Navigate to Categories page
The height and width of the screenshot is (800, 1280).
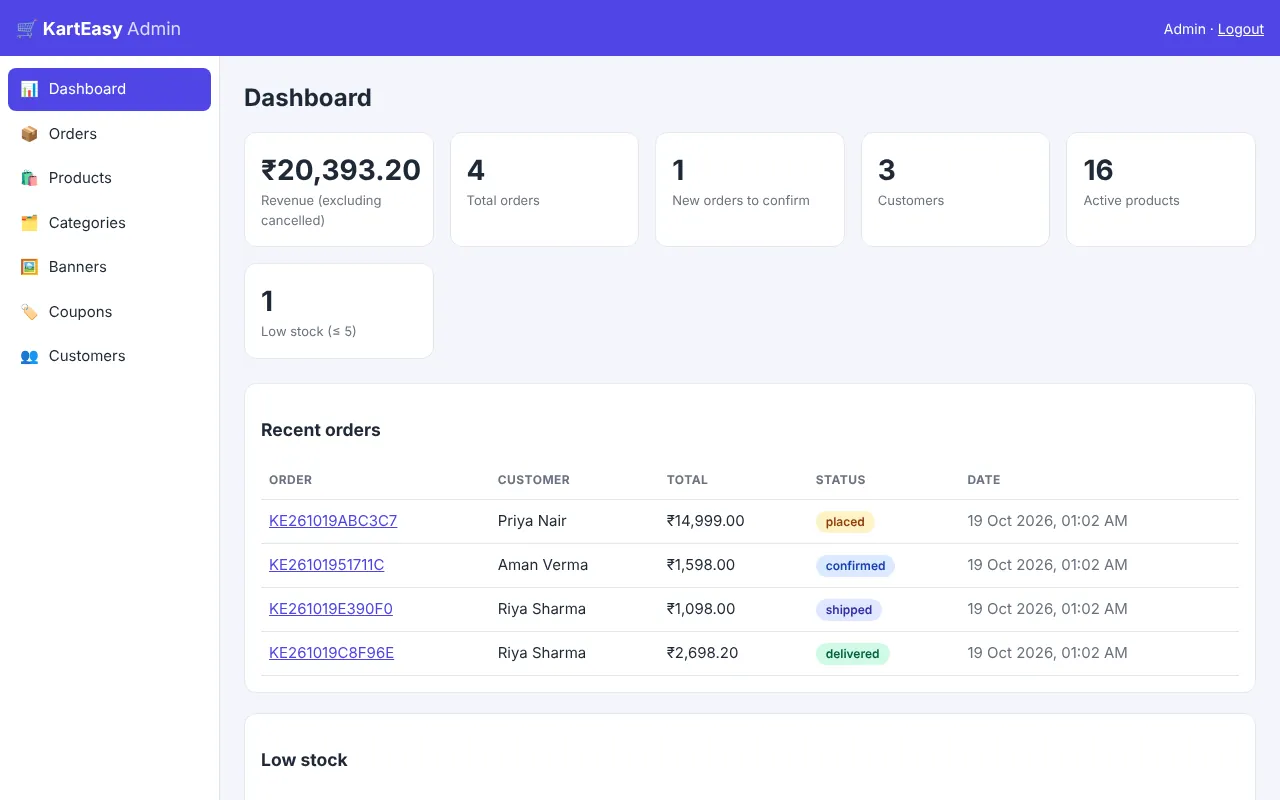pos(109,223)
